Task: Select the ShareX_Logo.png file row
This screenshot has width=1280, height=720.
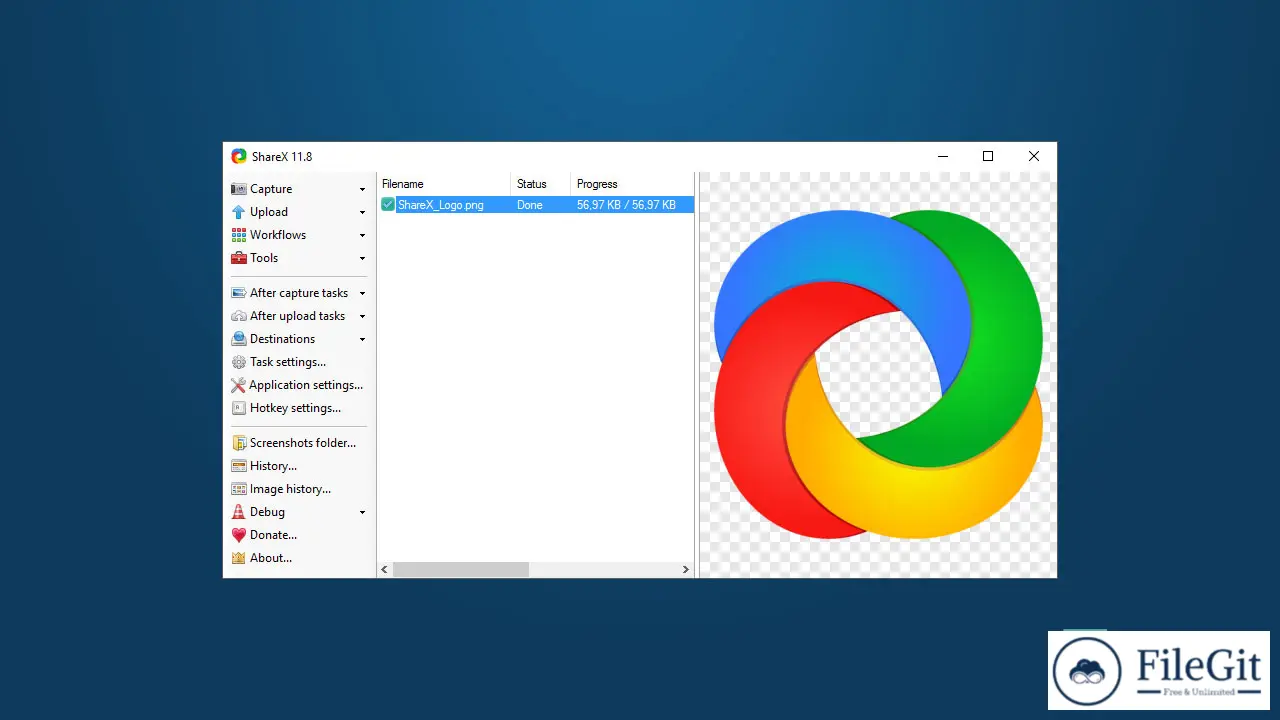Action: coord(536,204)
